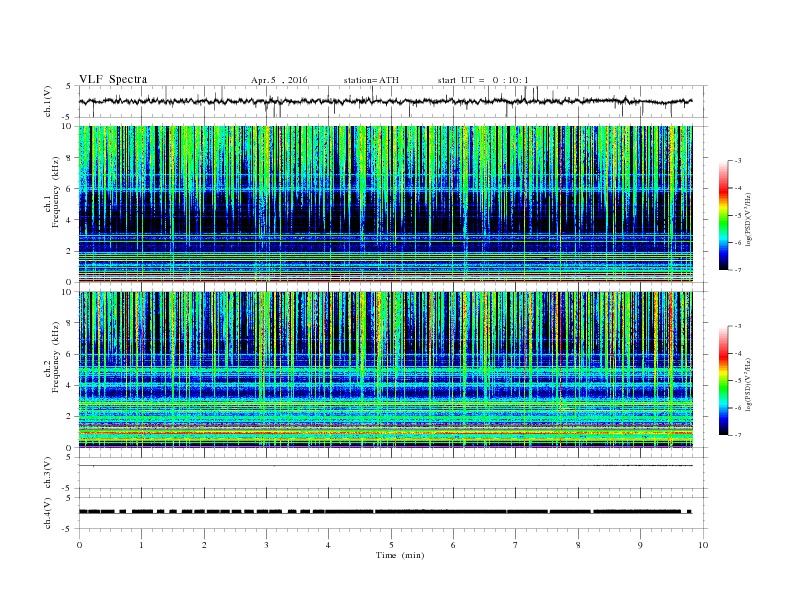
Task: Click time axis tick label "9"
Action: 640,545
